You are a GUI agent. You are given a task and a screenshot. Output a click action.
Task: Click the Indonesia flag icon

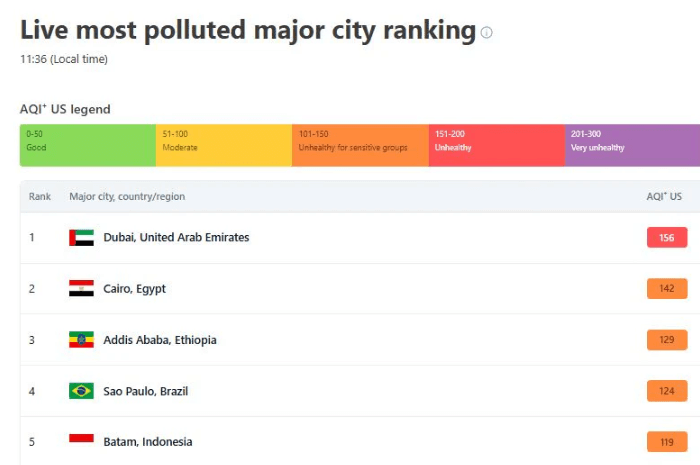click(x=81, y=441)
